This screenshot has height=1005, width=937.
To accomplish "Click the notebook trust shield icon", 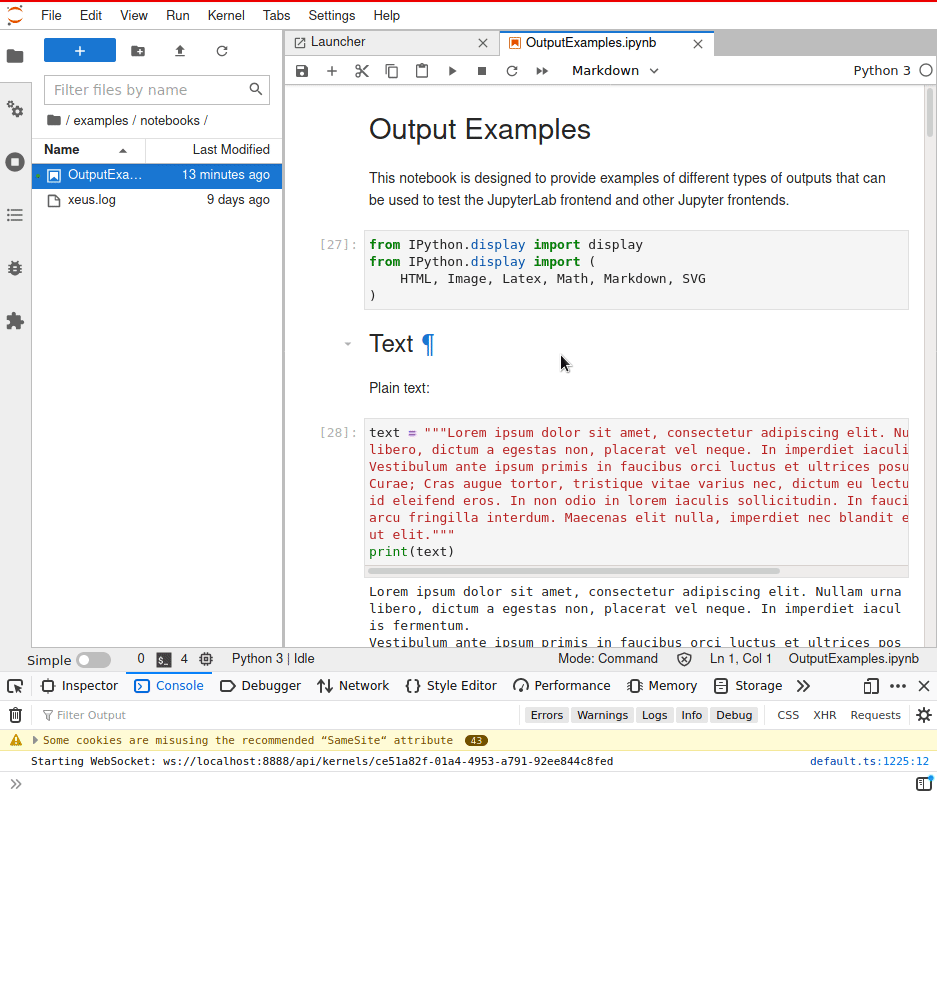I will click(x=684, y=659).
